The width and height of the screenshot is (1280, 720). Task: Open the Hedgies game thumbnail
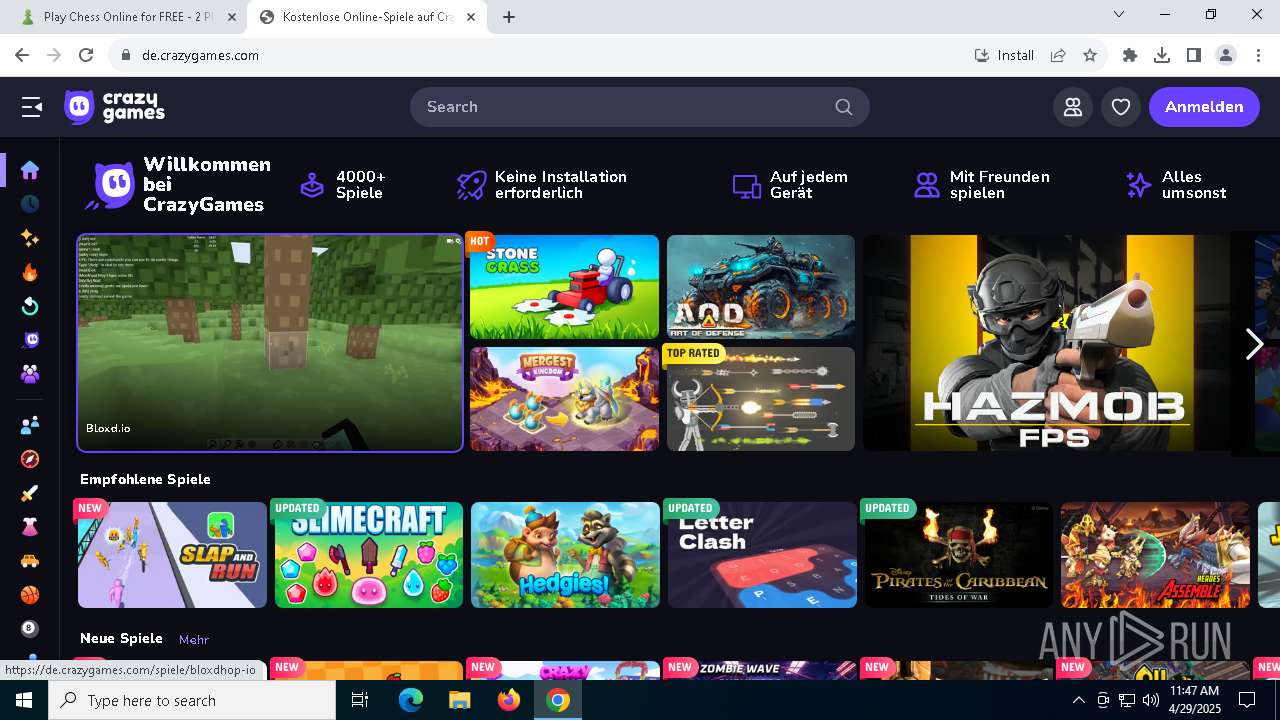(x=565, y=555)
